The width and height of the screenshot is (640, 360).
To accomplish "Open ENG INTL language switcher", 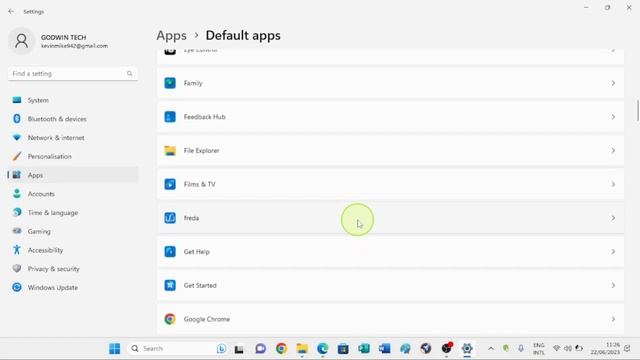I will tap(539, 349).
